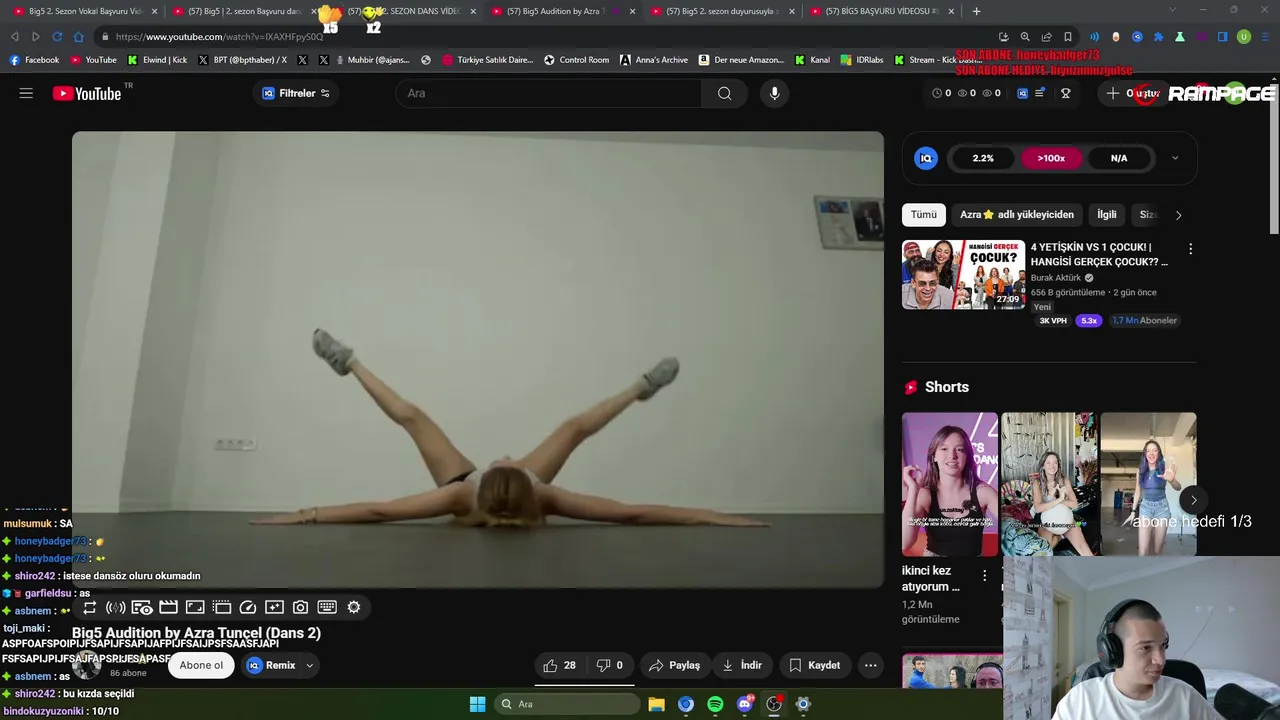Click the volume booster icon under the video
1280x720 pixels.
coord(116,607)
